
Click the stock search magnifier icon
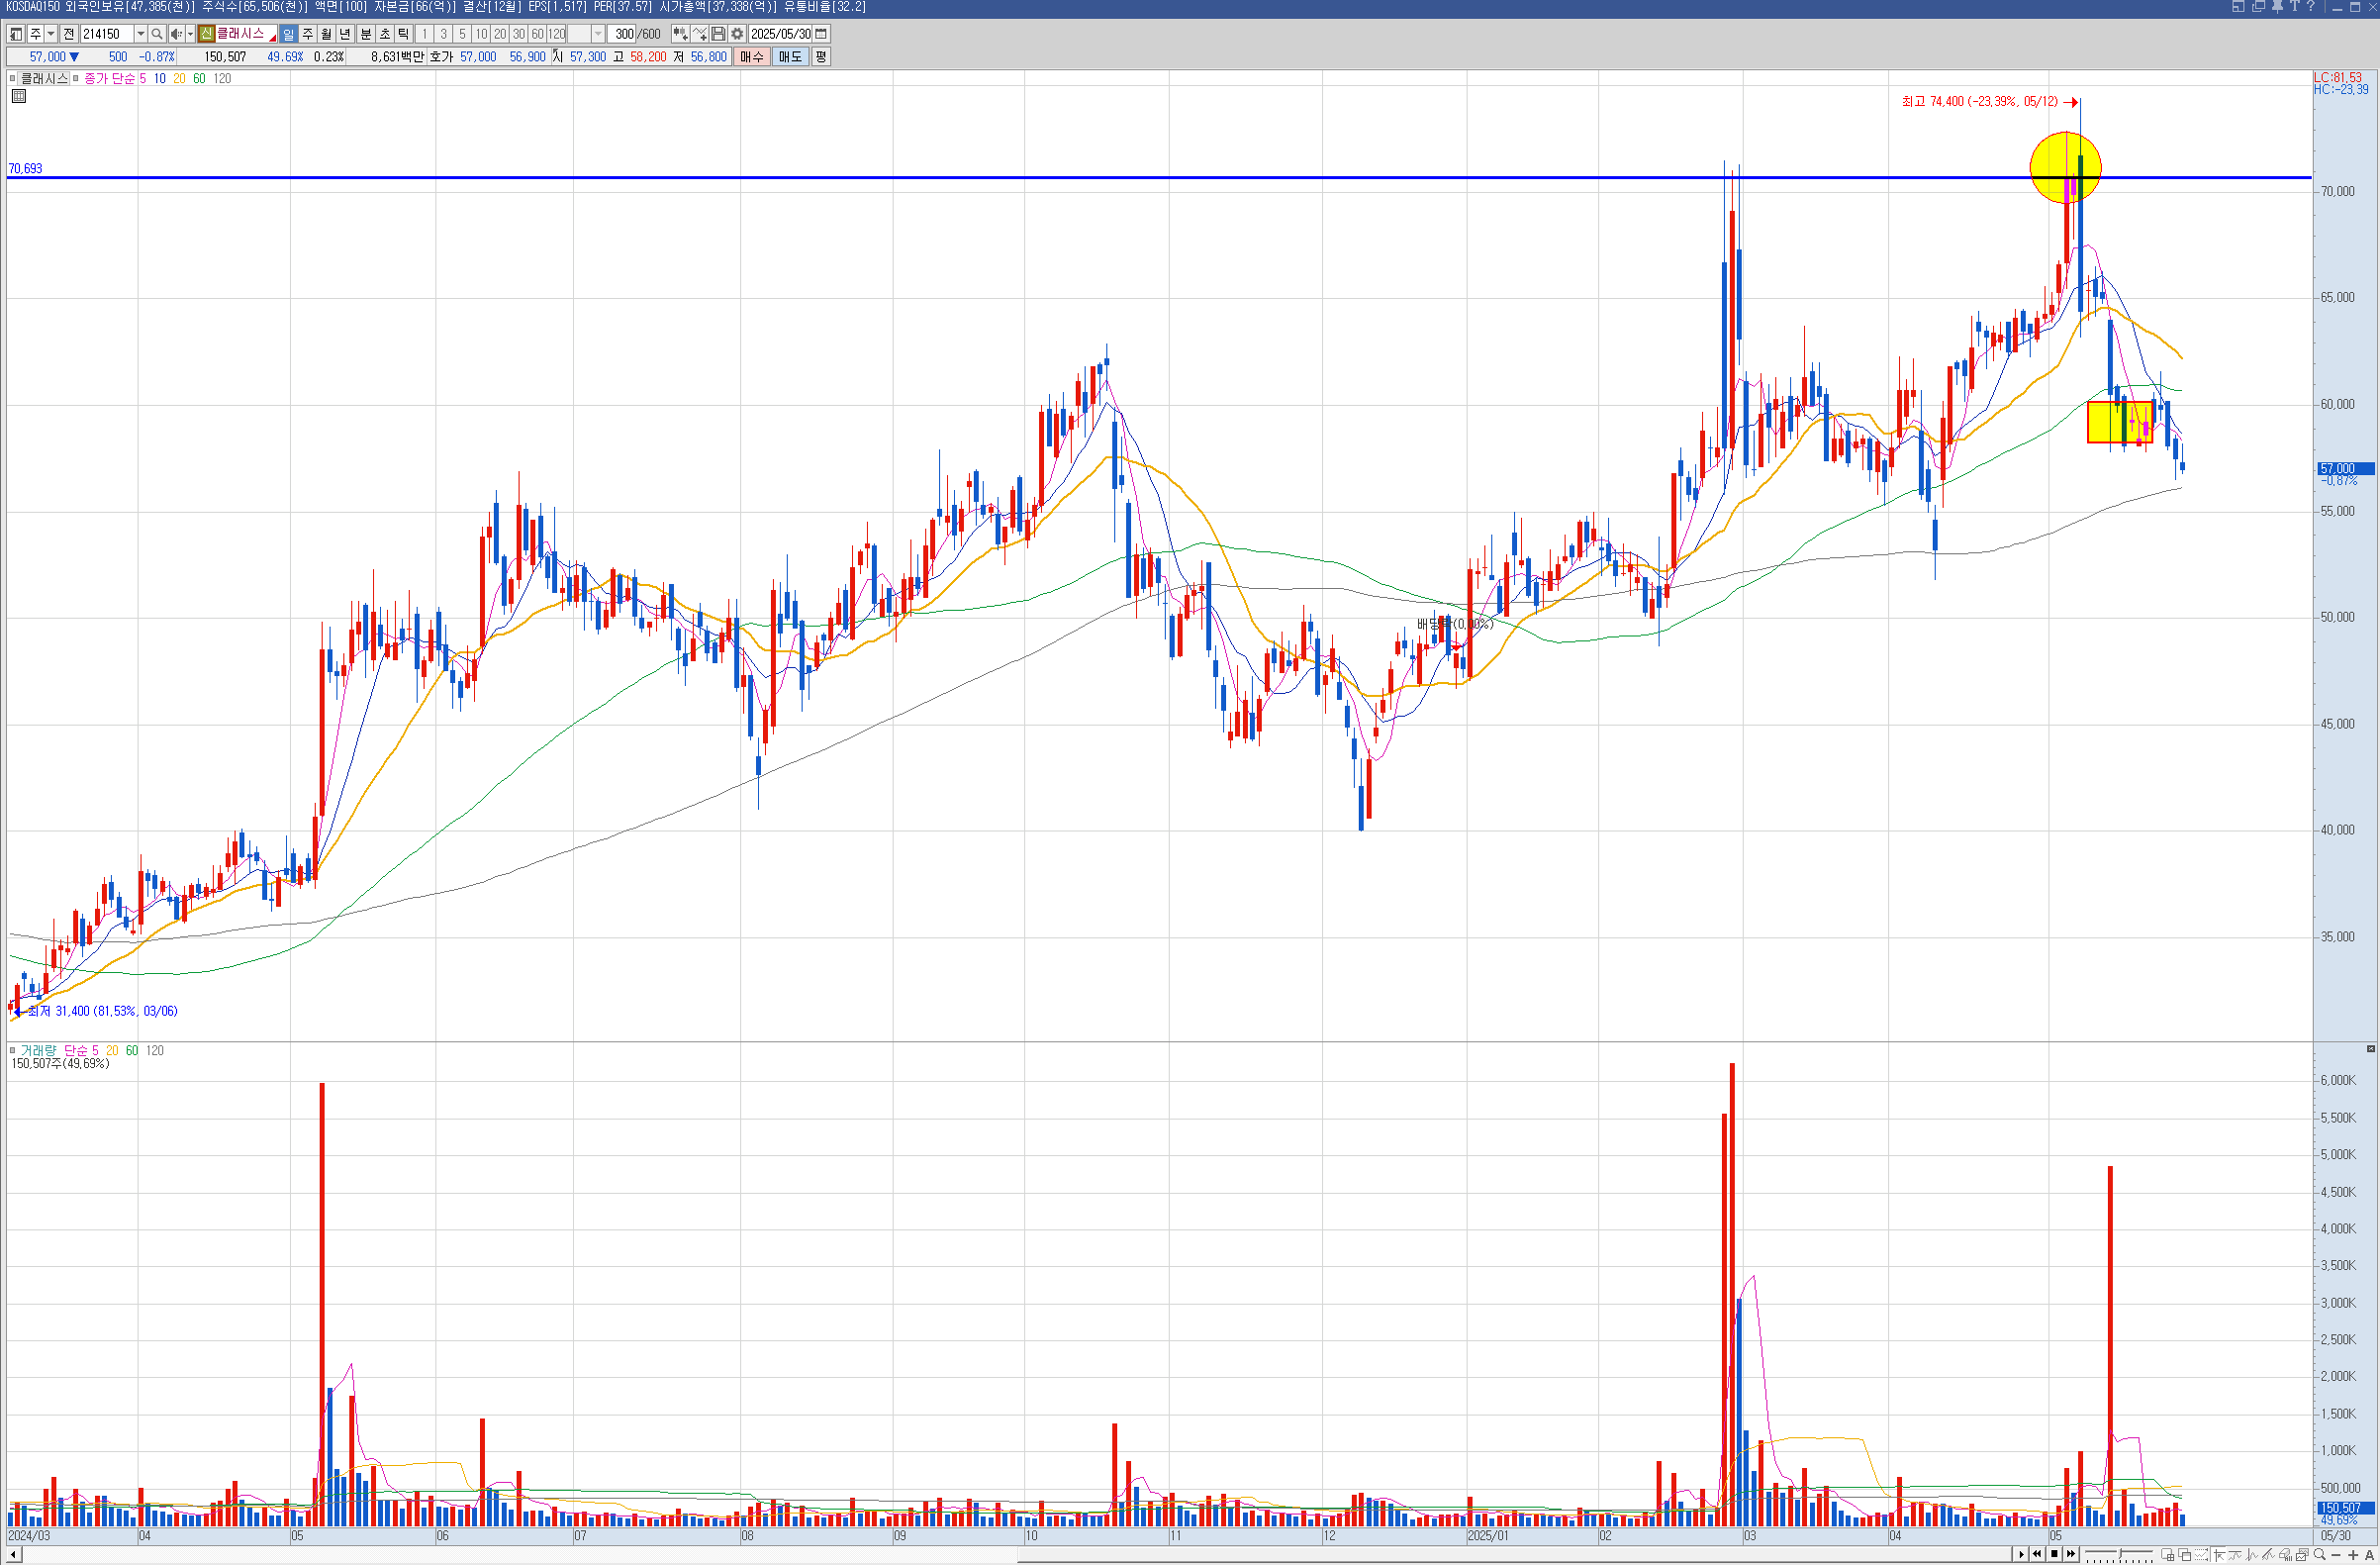pyautogui.click(x=157, y=34)
